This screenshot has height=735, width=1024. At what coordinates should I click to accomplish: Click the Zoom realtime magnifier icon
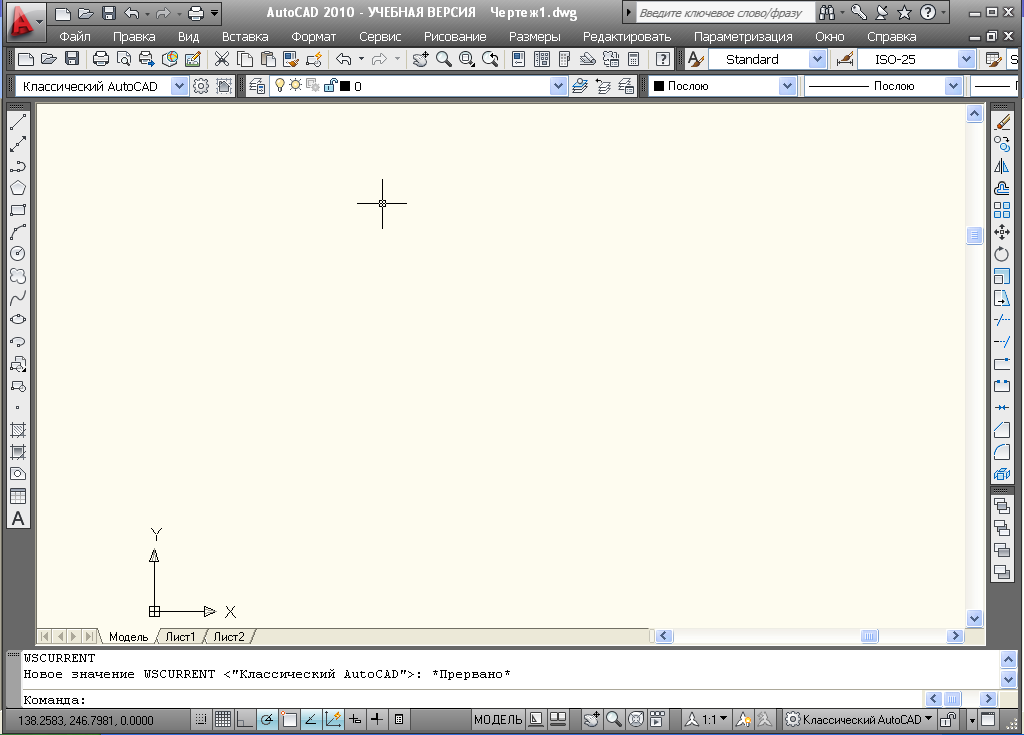pyautogui.click(x=443, y=59)
